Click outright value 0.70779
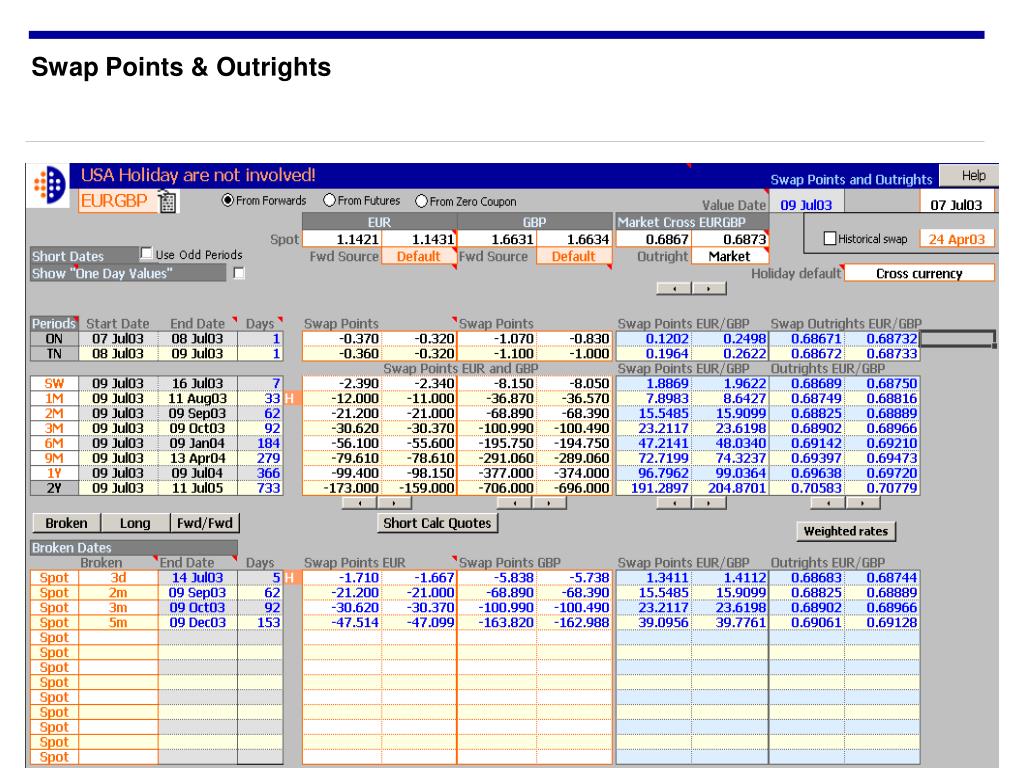 (x=883, y=488)
